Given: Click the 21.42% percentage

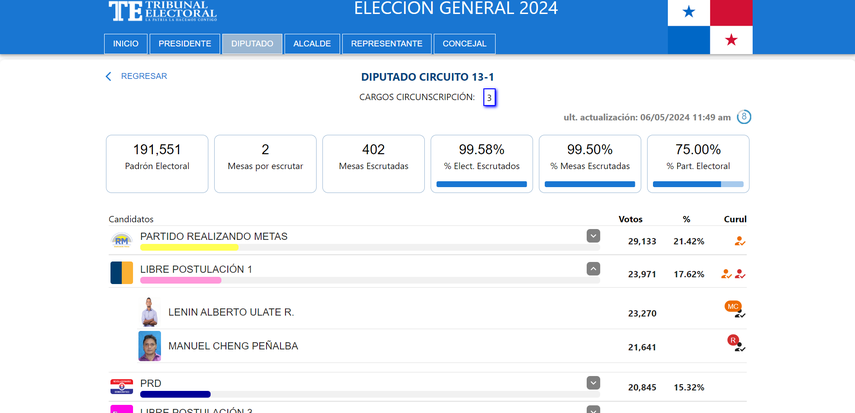Looking at the screenshot, I should tap(689, 241).
